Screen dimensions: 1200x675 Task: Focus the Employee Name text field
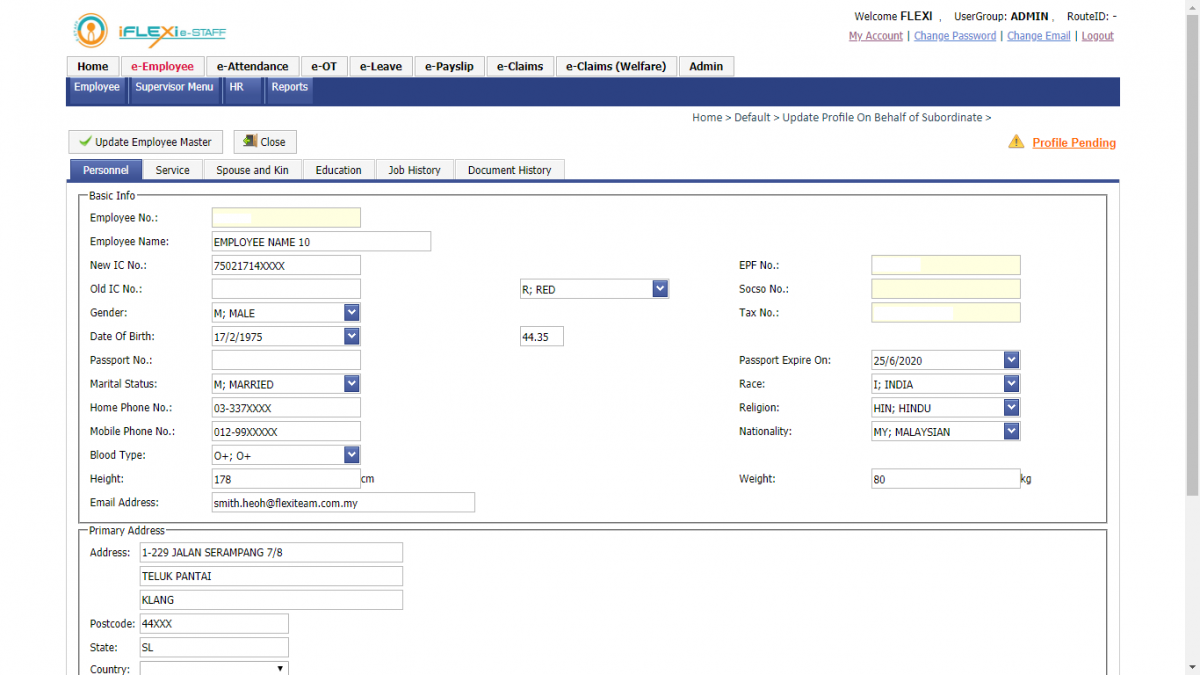point(321,242)
